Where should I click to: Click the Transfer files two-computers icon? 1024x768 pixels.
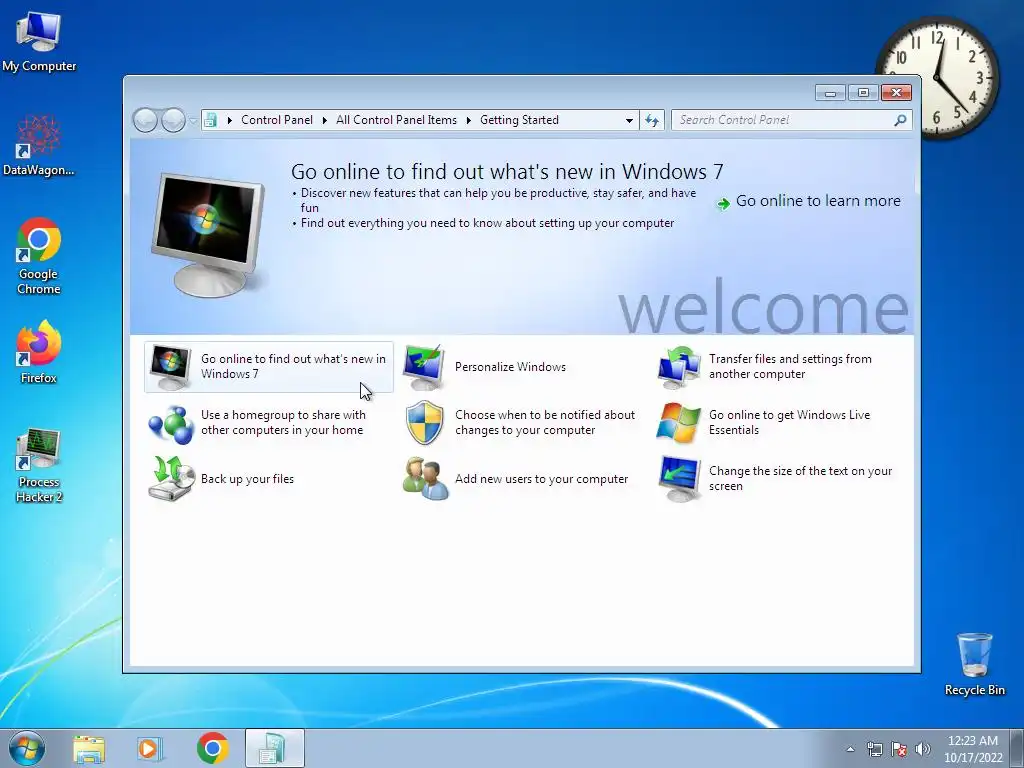pos(679,367)
